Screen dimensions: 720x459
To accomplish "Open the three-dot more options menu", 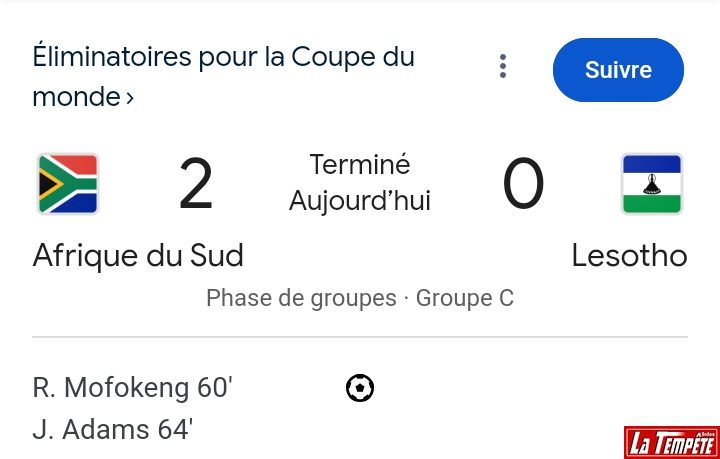I will click(503, 68).
